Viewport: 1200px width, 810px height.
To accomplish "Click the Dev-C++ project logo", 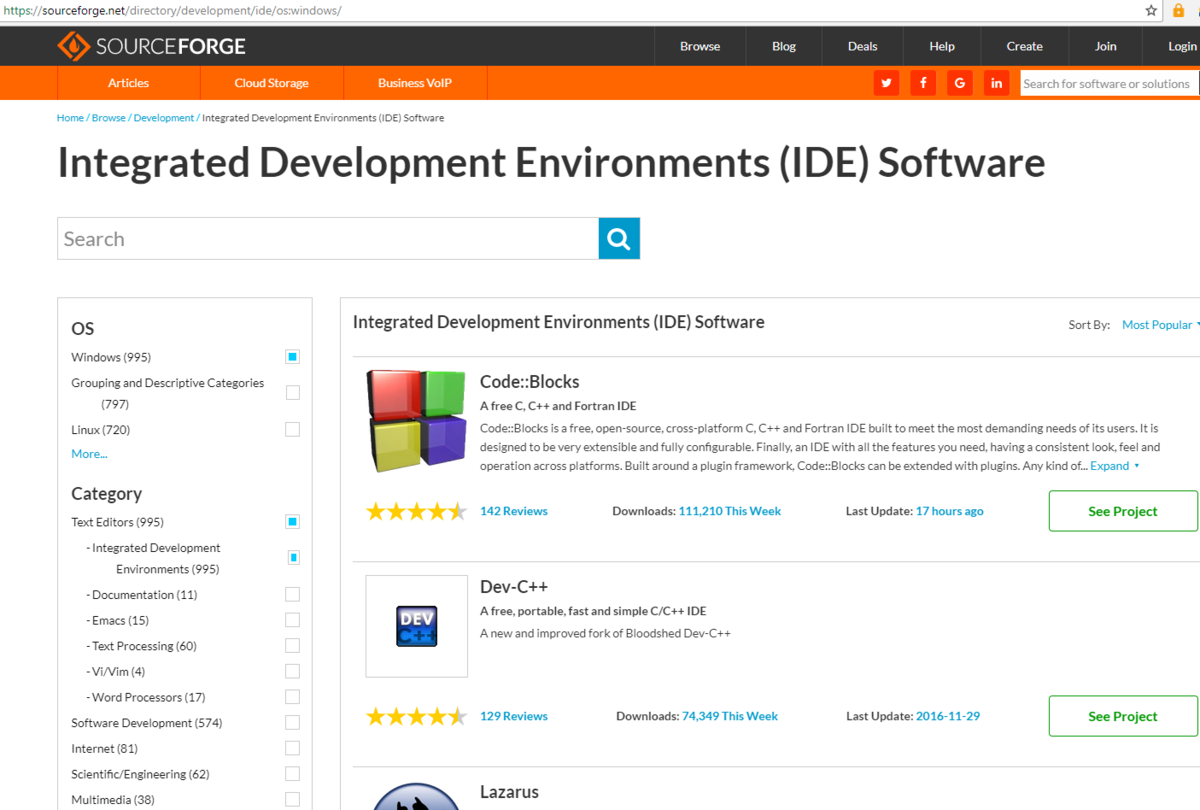I will 417,626.
